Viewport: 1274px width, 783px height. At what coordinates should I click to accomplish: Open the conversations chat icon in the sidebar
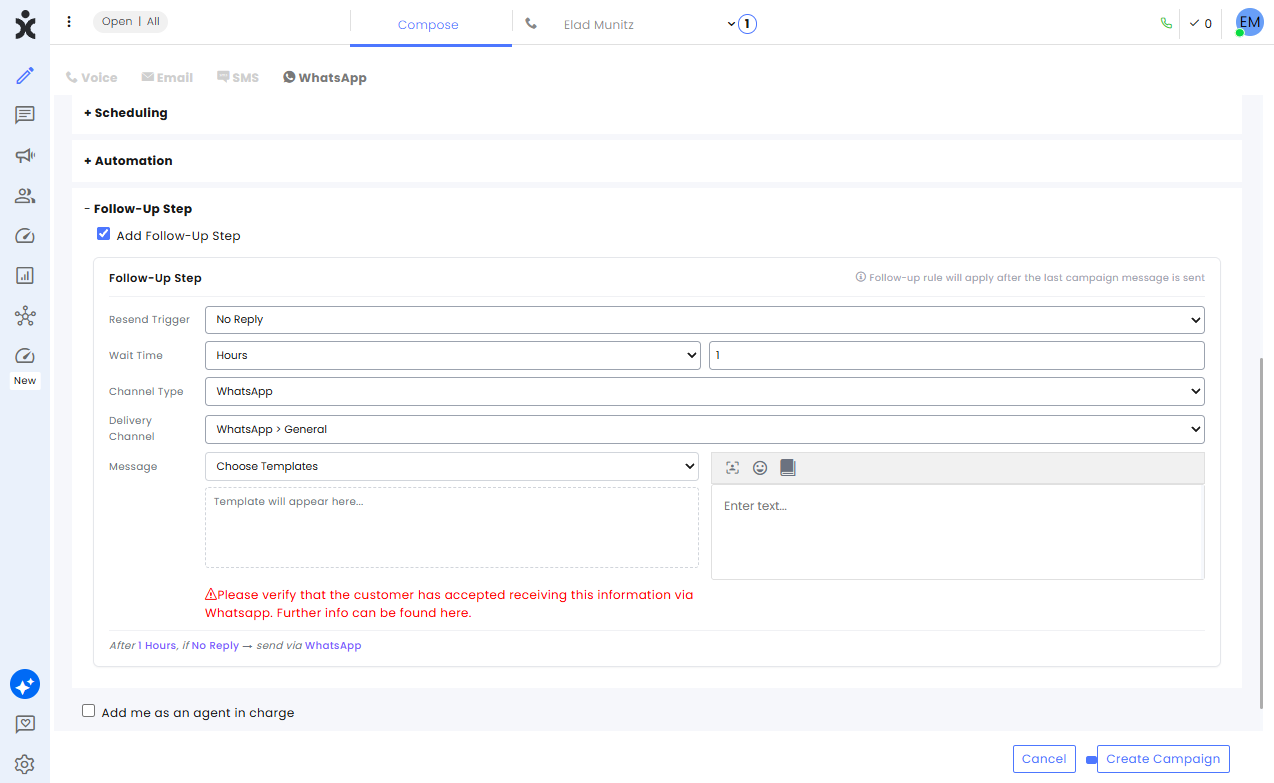(25, 115)
